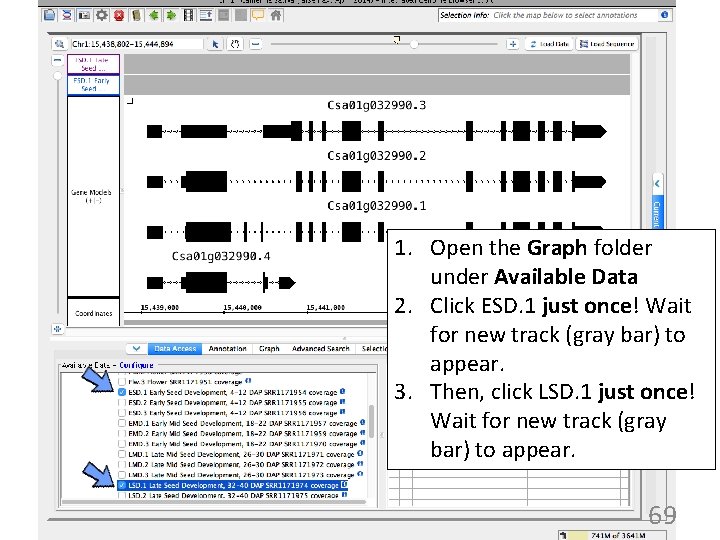Select the Gene Models track label
The image size is (720, 540).
[x=93, y=197]
